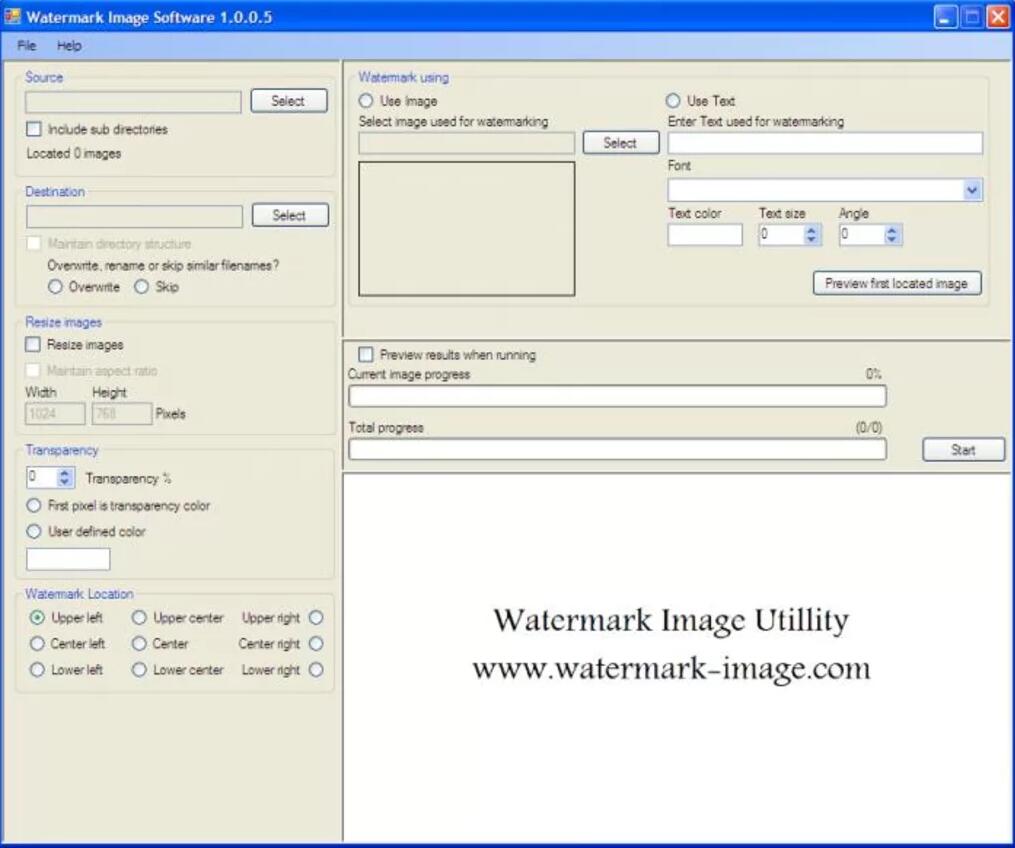Image resolution: width=1015 pixels, height=848 pixels.
Task: Open the File menu
Action: tap(27, 46)
